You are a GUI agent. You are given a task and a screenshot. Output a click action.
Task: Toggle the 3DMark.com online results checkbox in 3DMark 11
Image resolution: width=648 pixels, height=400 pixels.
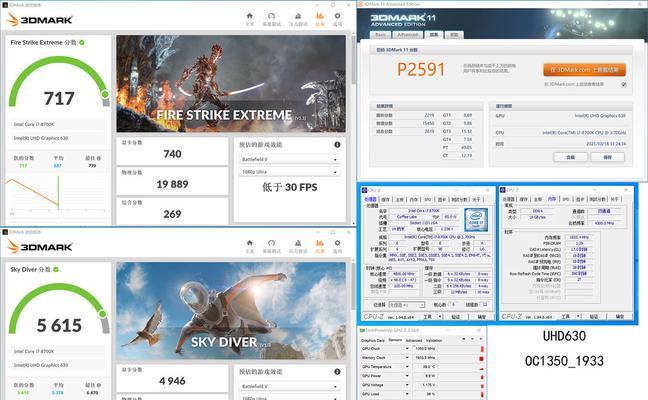[624, 84]
